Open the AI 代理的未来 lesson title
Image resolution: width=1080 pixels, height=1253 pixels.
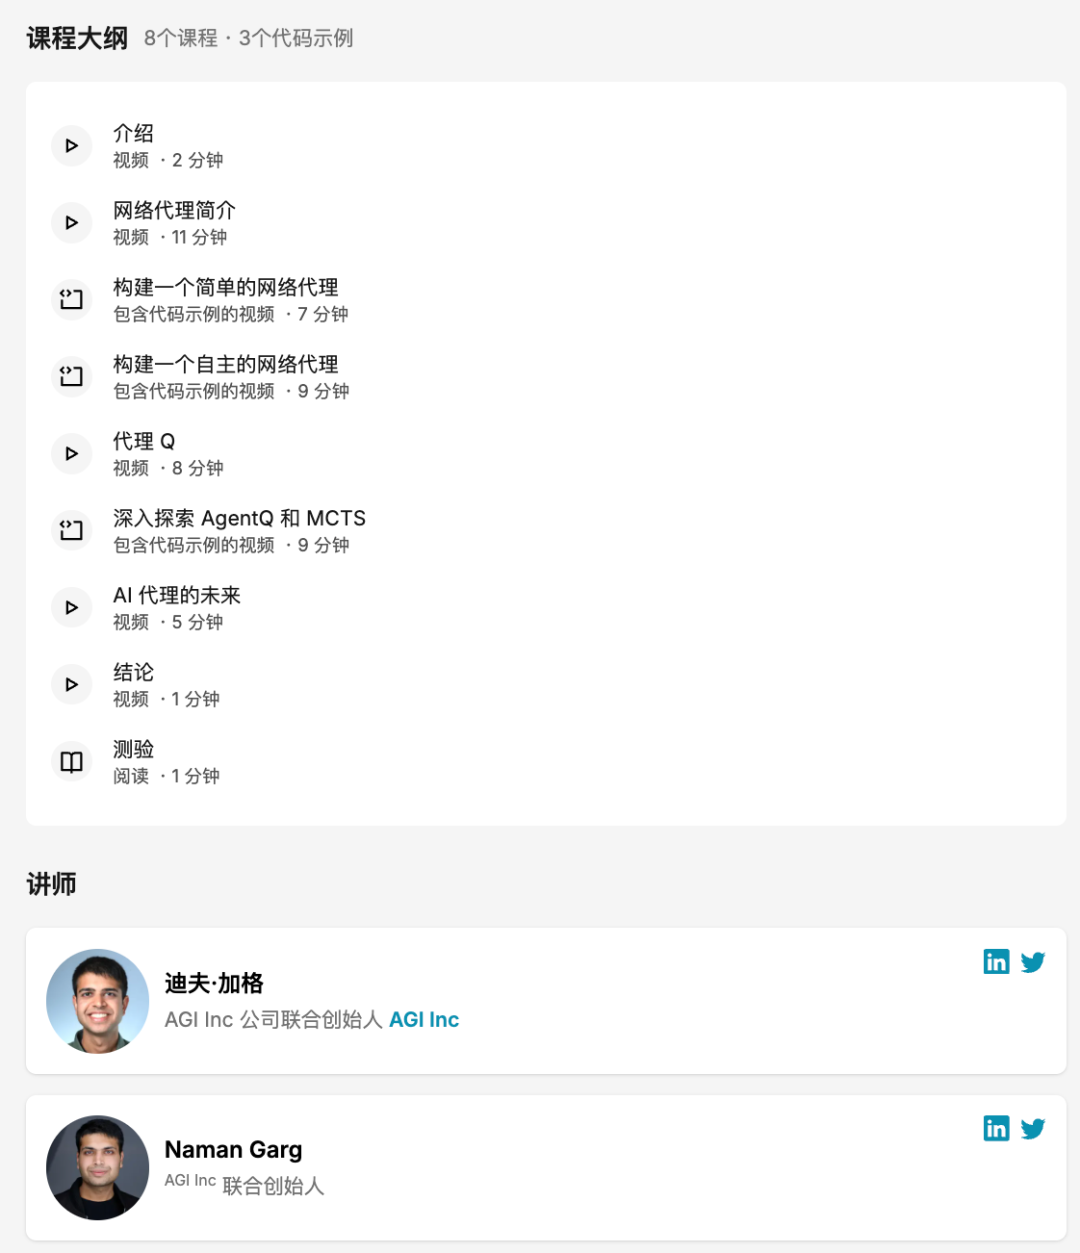click(177, 595)
